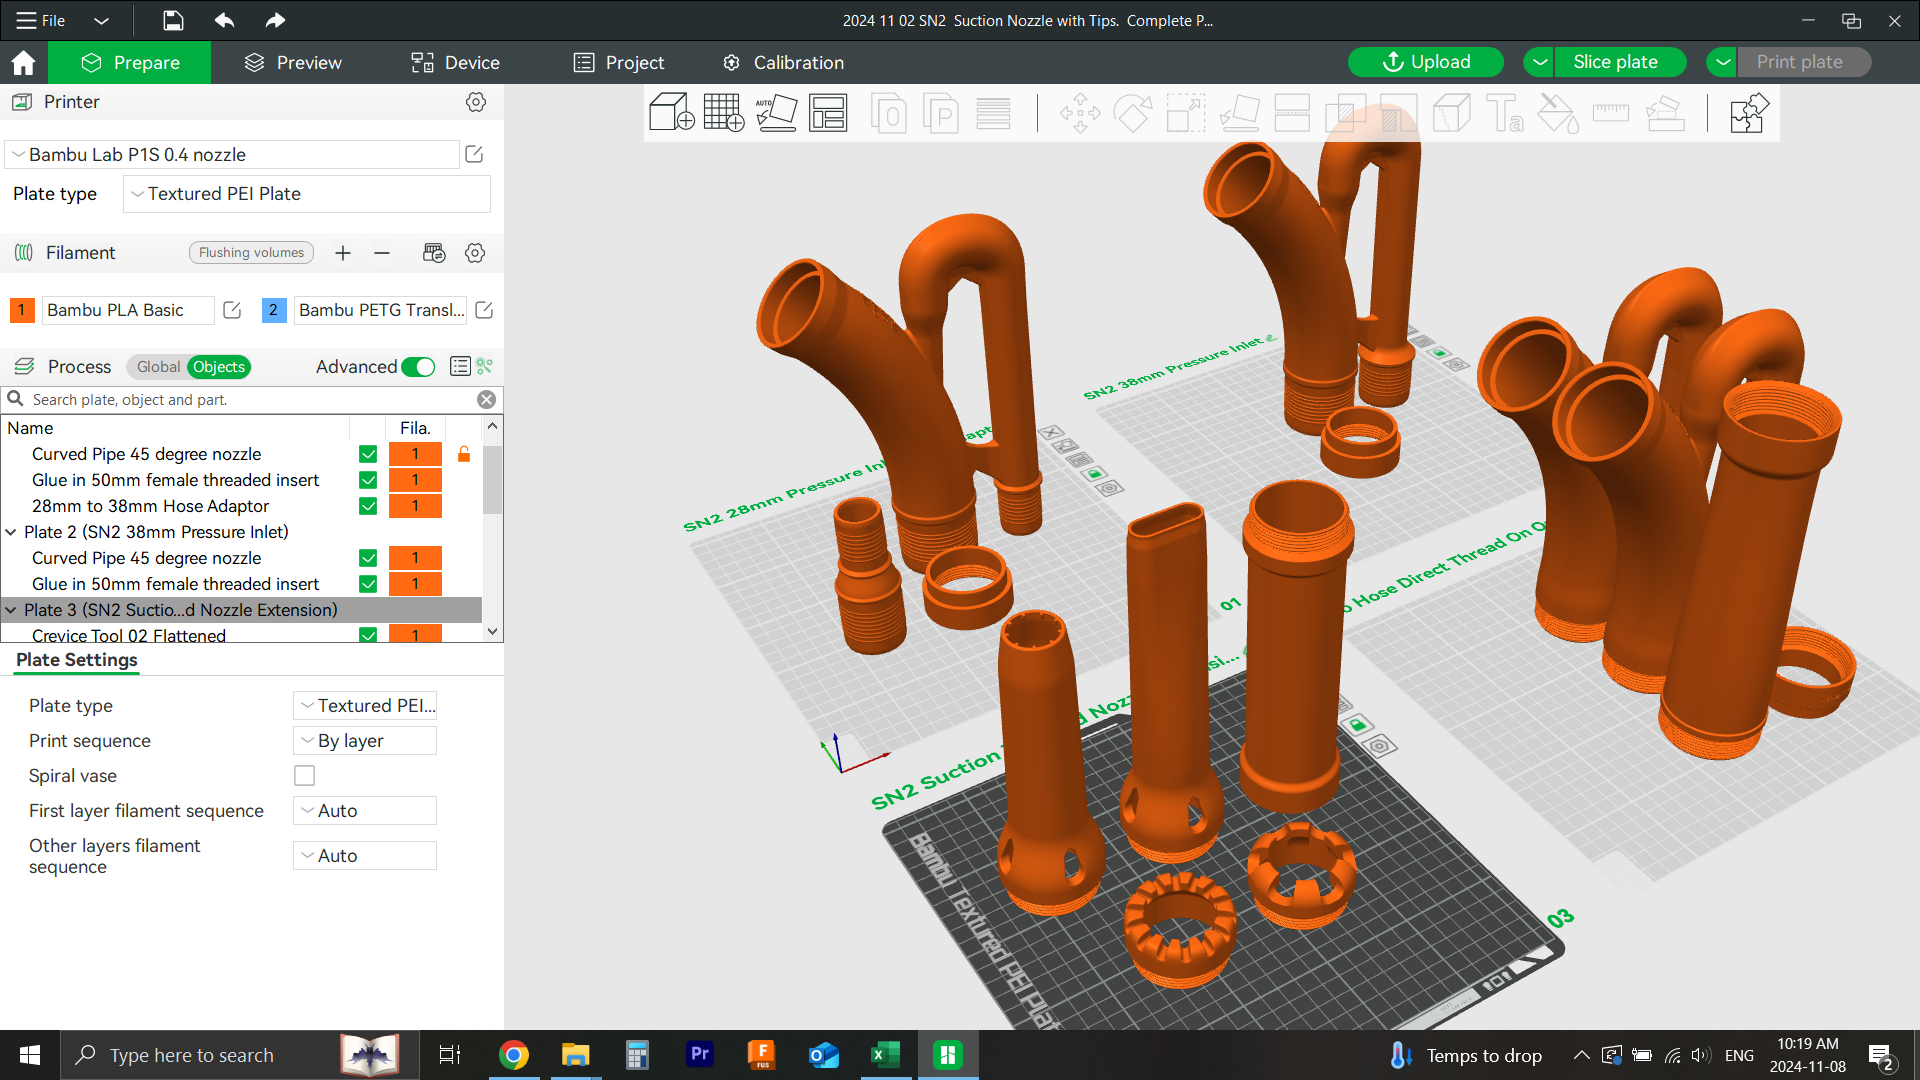Arrange all objects on plates
This screenshot has width=1920, height=1080.
(829, 113)
